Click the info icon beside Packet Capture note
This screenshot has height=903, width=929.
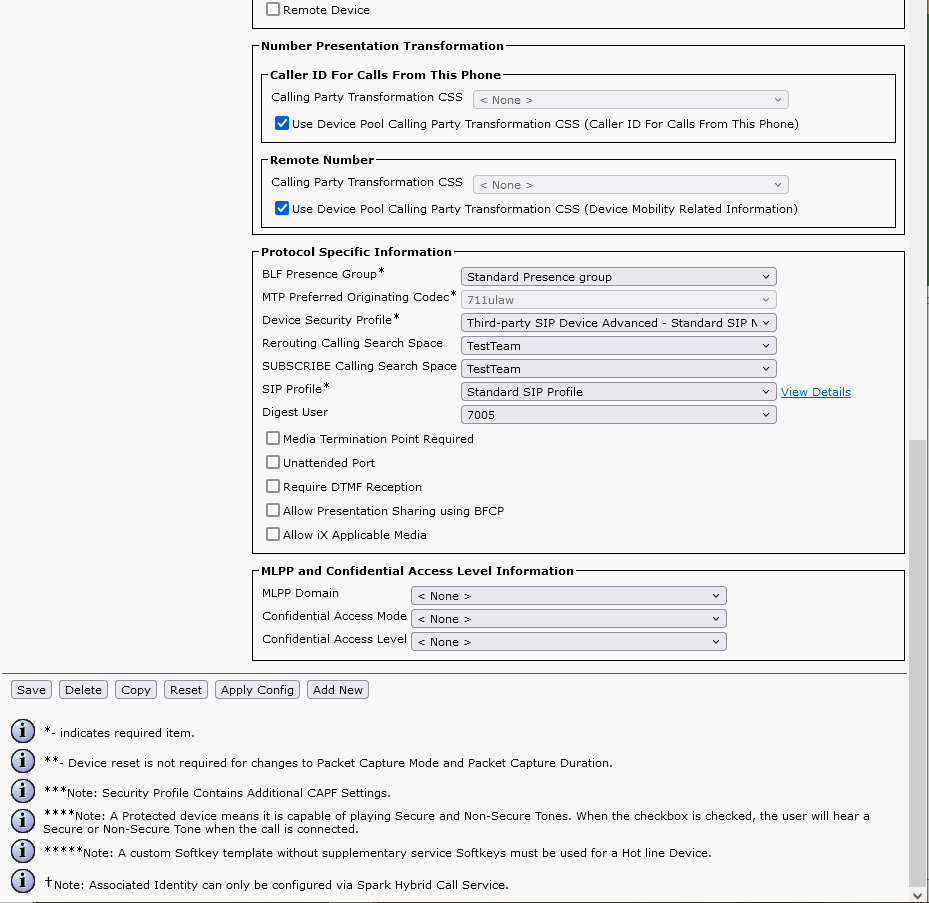coord(22,761)
